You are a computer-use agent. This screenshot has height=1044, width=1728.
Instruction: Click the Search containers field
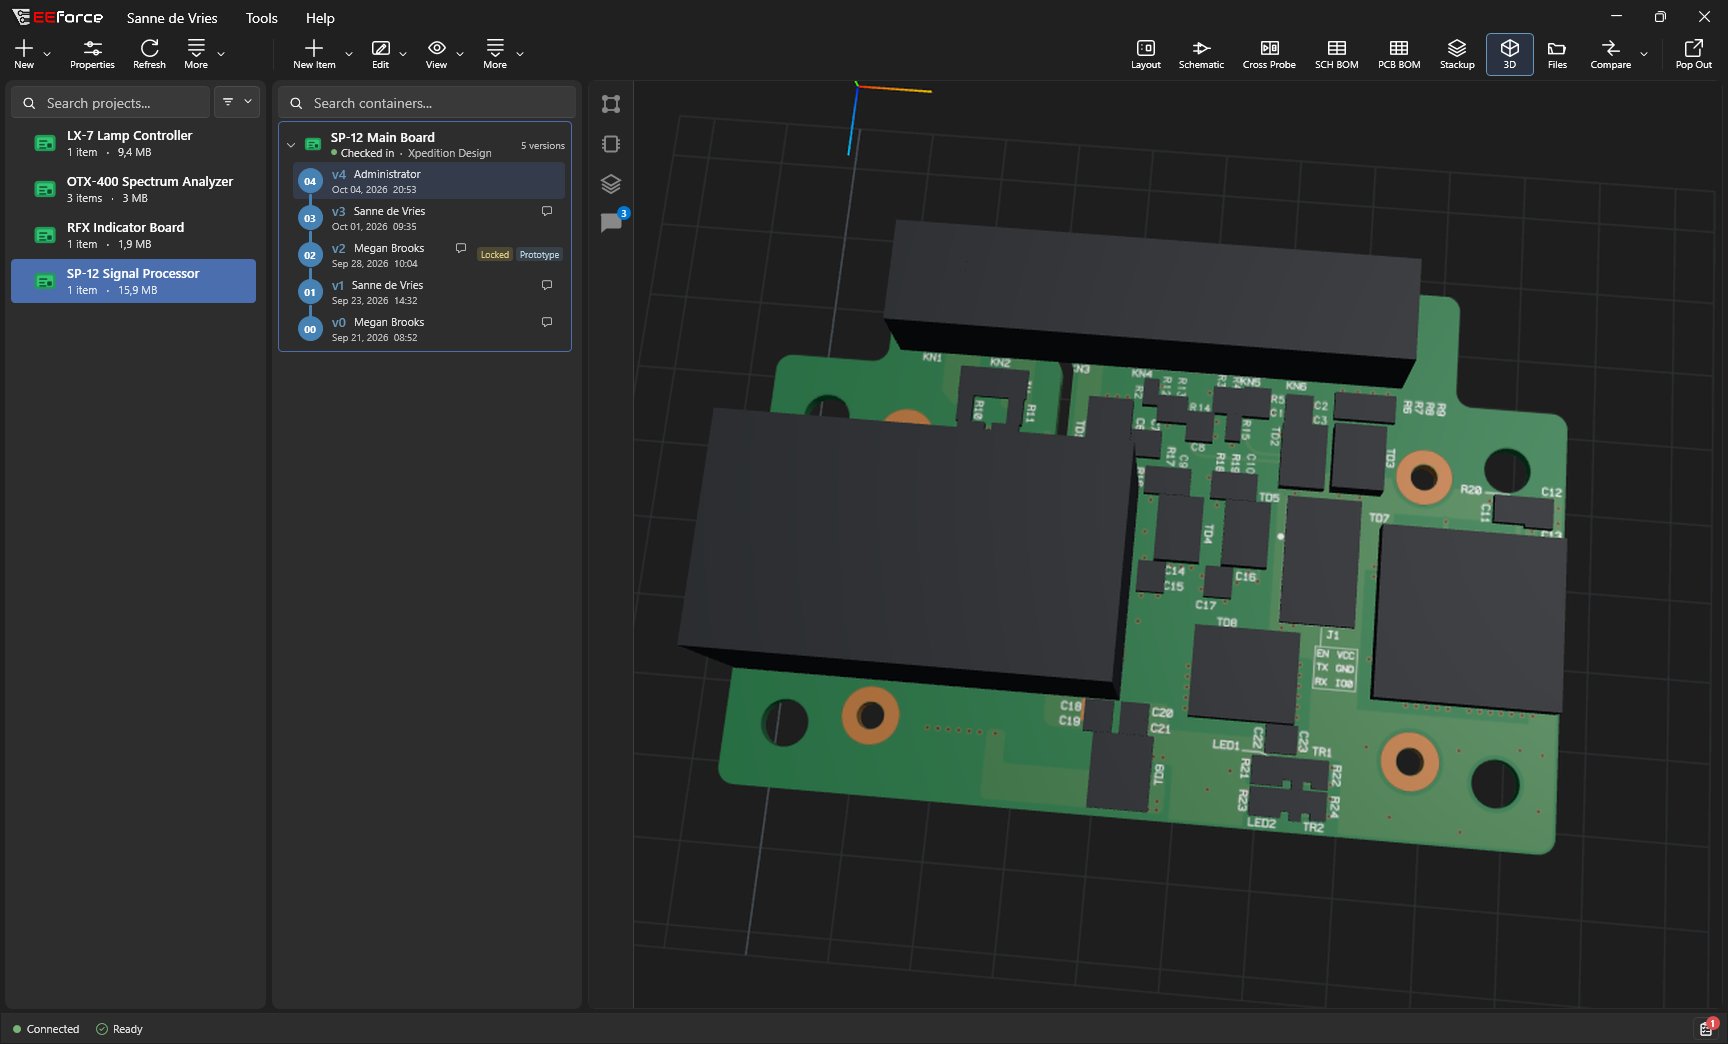click(426, 102)
